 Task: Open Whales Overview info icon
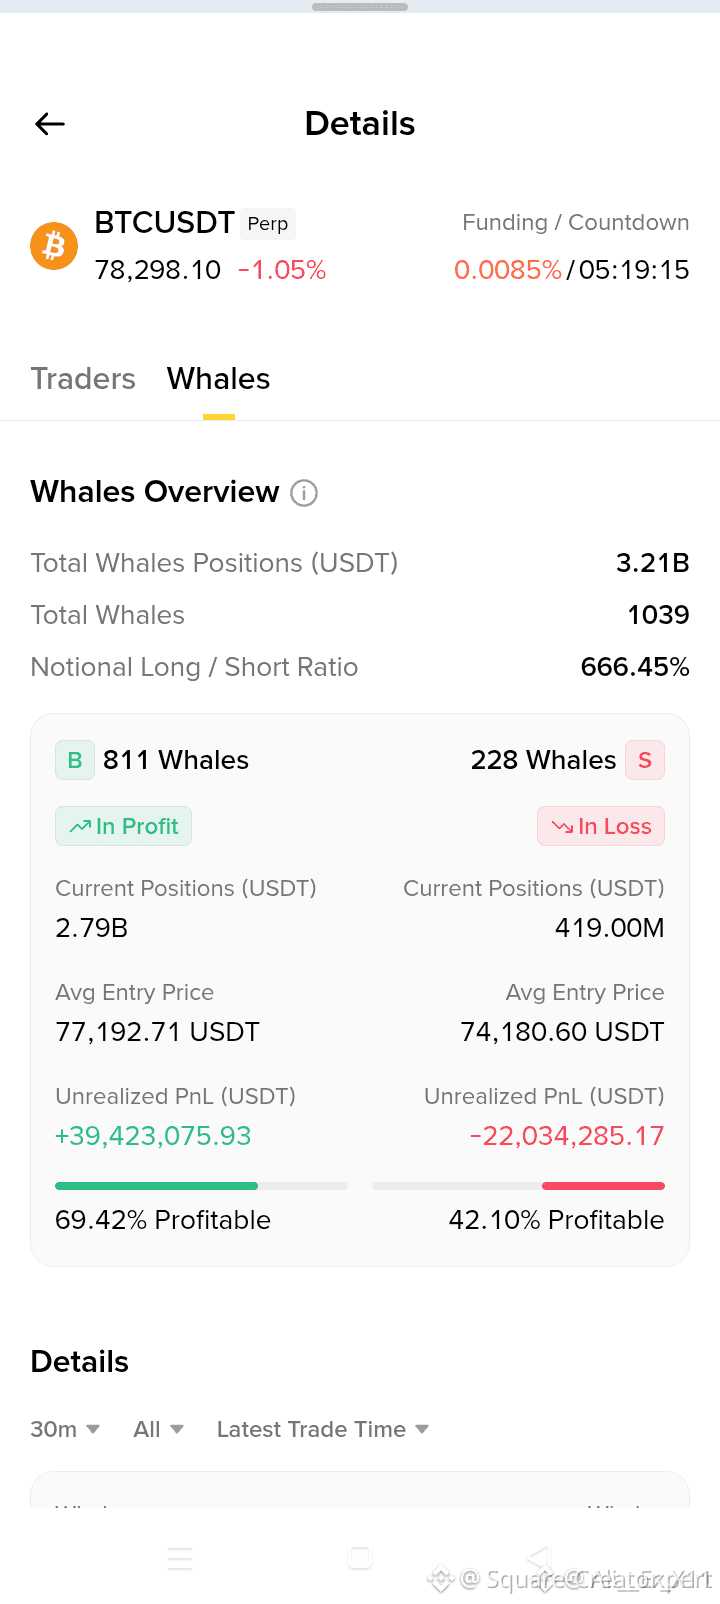[x=304, y=493]
